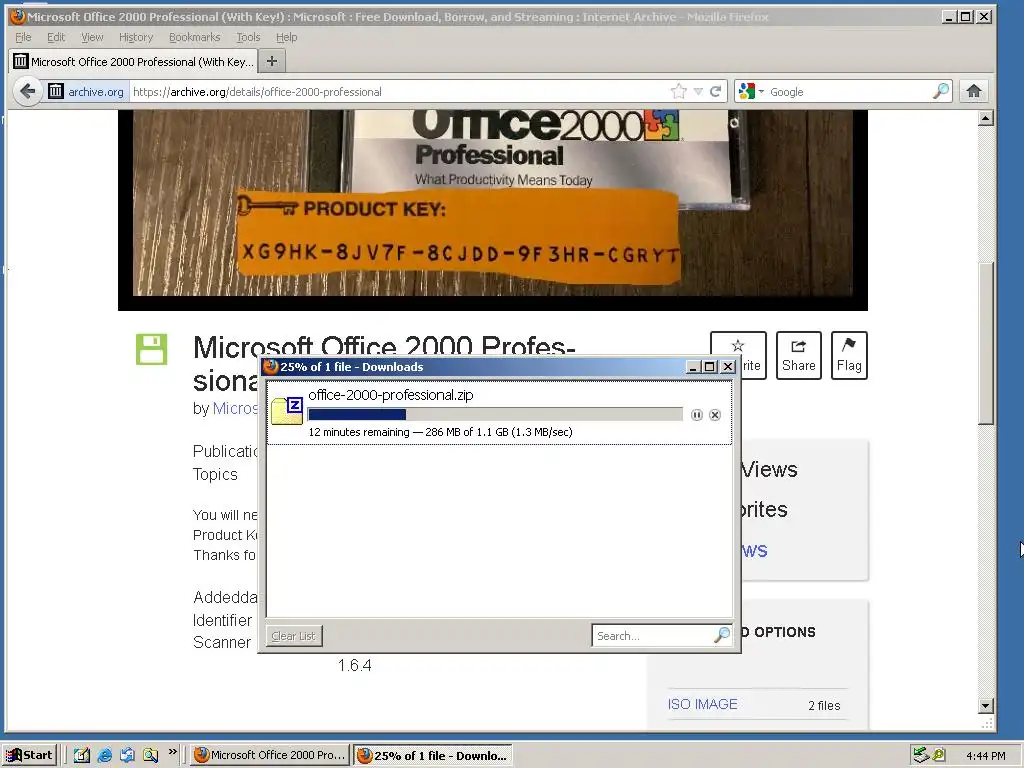
Task: Click the 4:44 PM system clock
Action: click(x=985, y=756)
